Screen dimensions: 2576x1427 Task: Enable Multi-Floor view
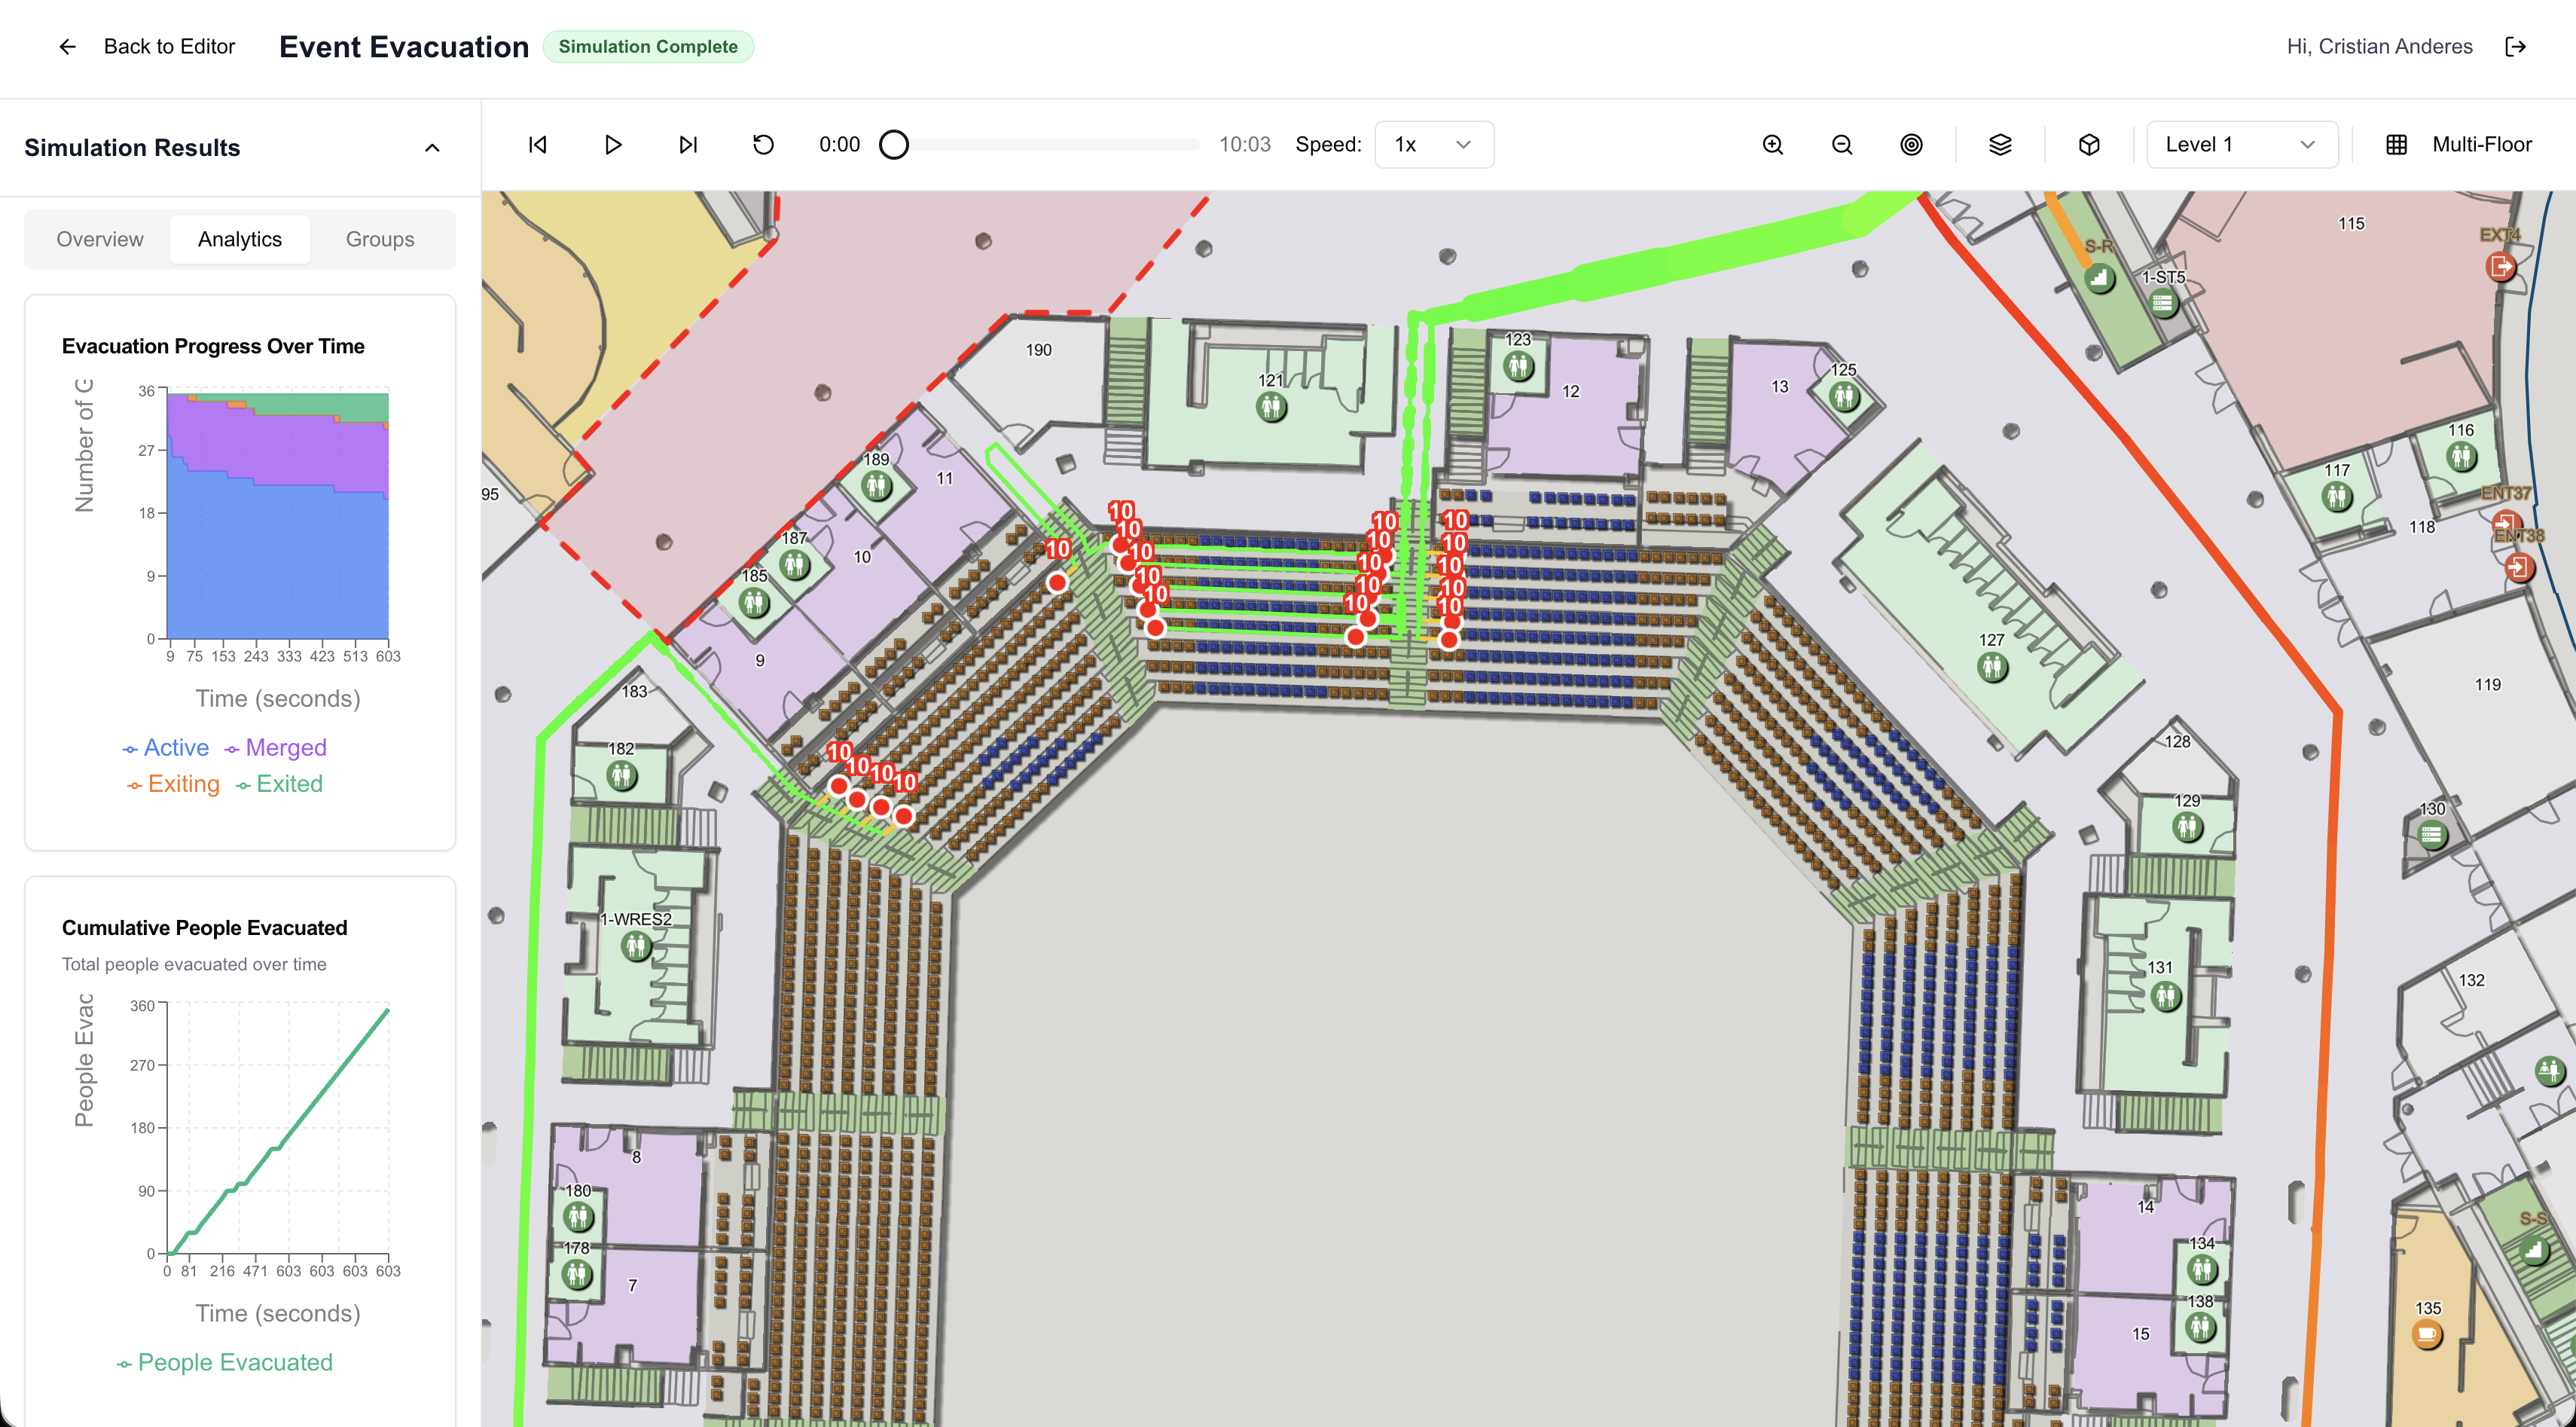2459,145
